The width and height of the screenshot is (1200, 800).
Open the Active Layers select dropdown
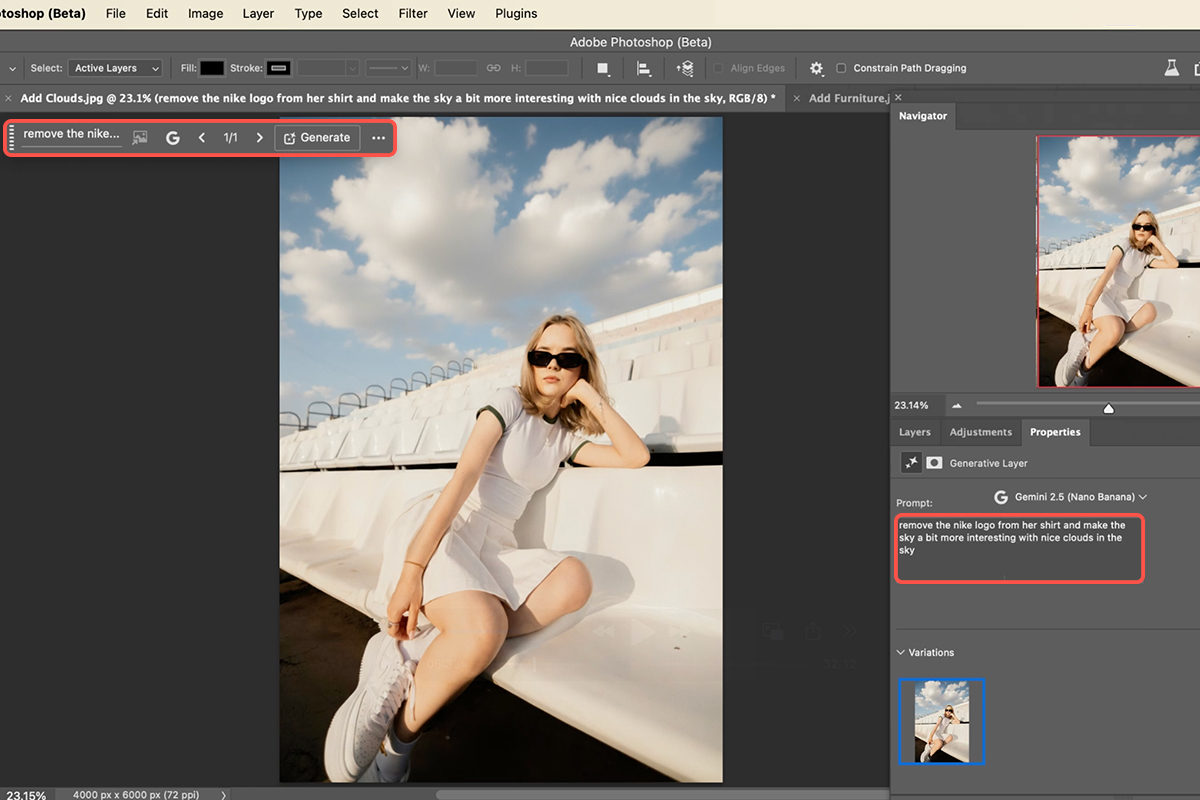[x=115, y=68]
